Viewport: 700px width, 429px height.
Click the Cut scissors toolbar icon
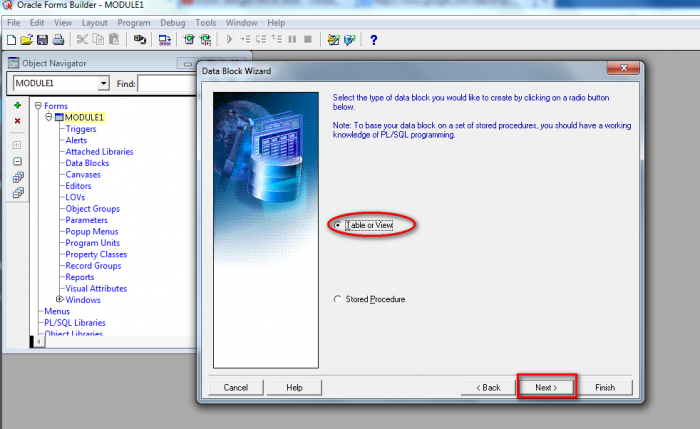[82, 40]
